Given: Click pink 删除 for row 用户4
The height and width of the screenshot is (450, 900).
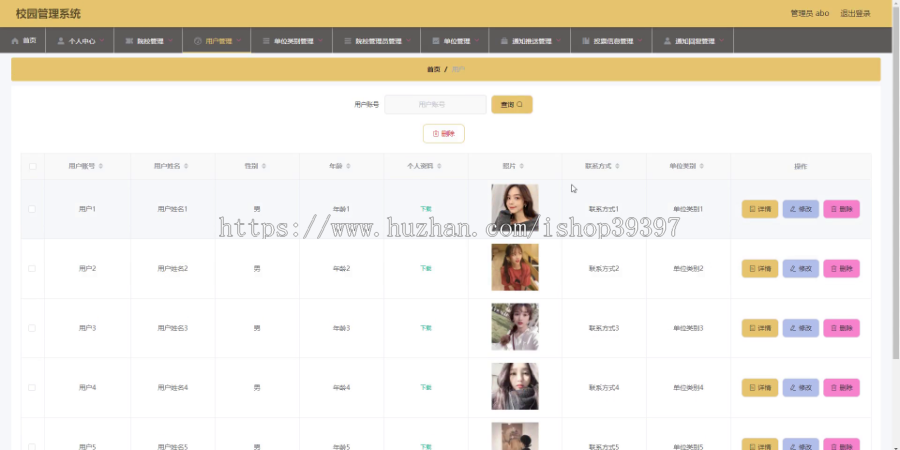Looking at the screenshot, I should (841, 387).
